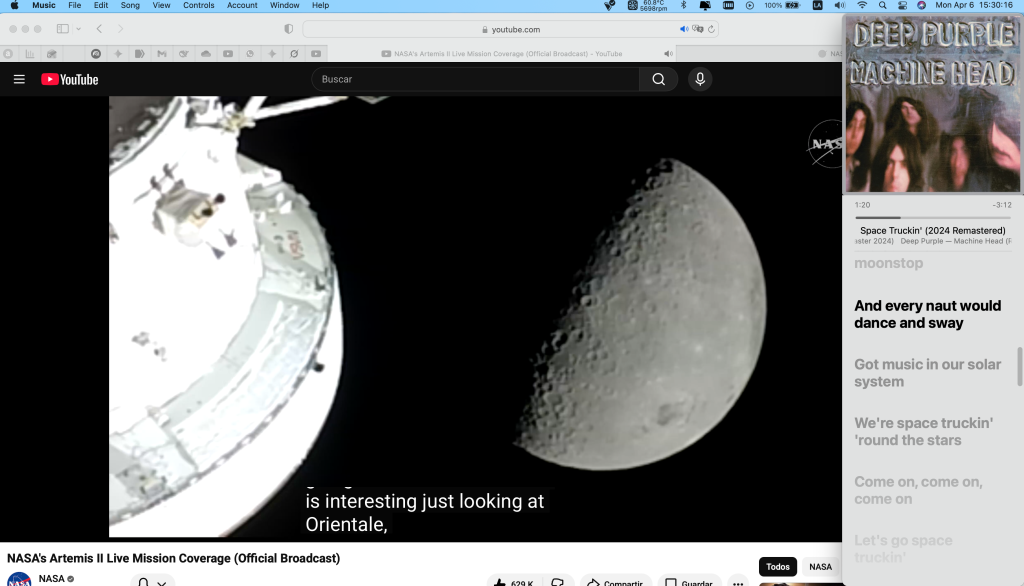This screenshot has height=586, width=1024.
Task: Open the Controls menu in the menu bar
Action: point(198,5)
